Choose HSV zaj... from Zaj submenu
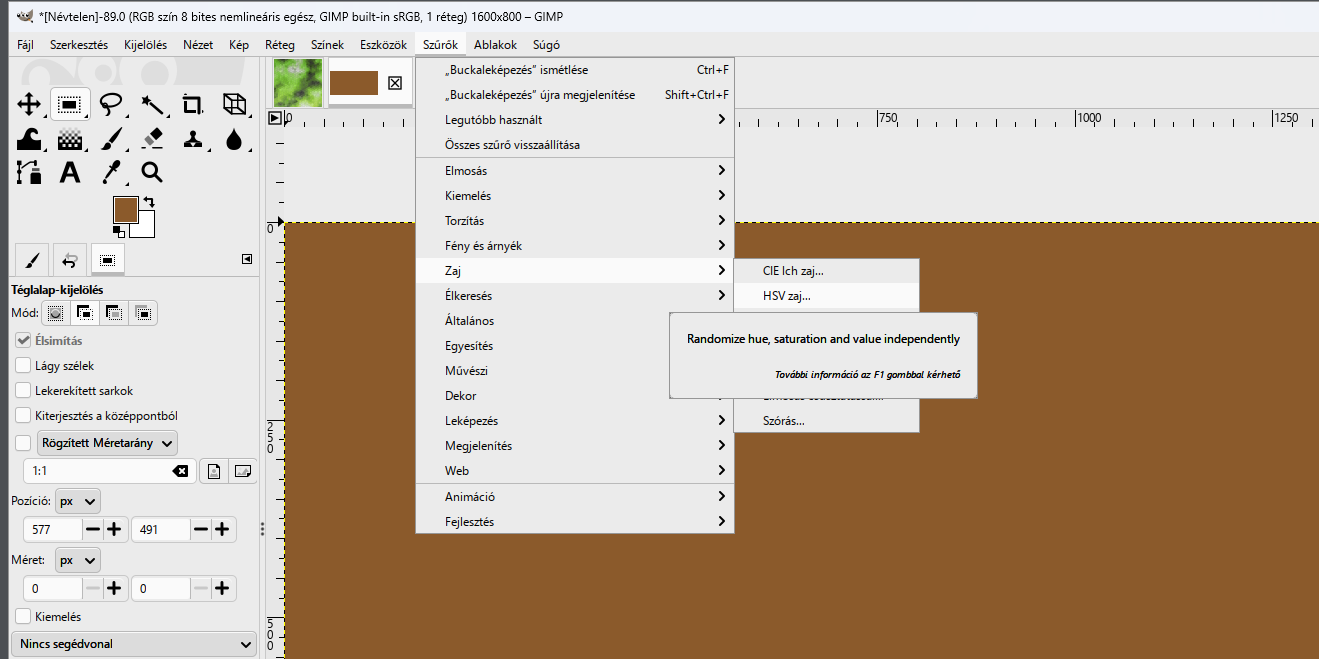The width and height of the screenshot is (1319, 659). (826, 296)
